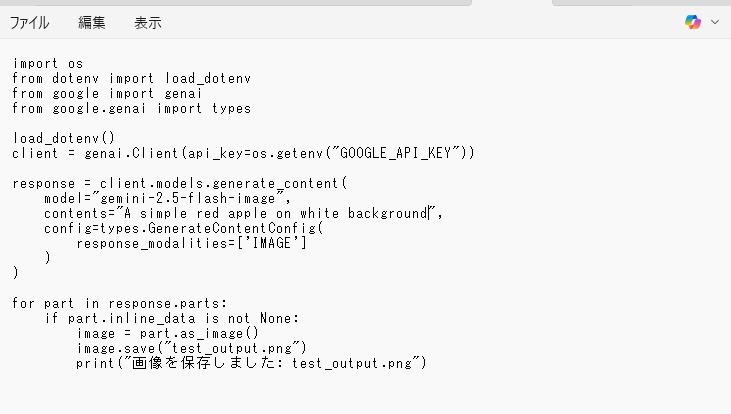Viewport: 731px width, 414px height.
Task: Click 'types' in the google.genai import line
Action: [231, 108]
